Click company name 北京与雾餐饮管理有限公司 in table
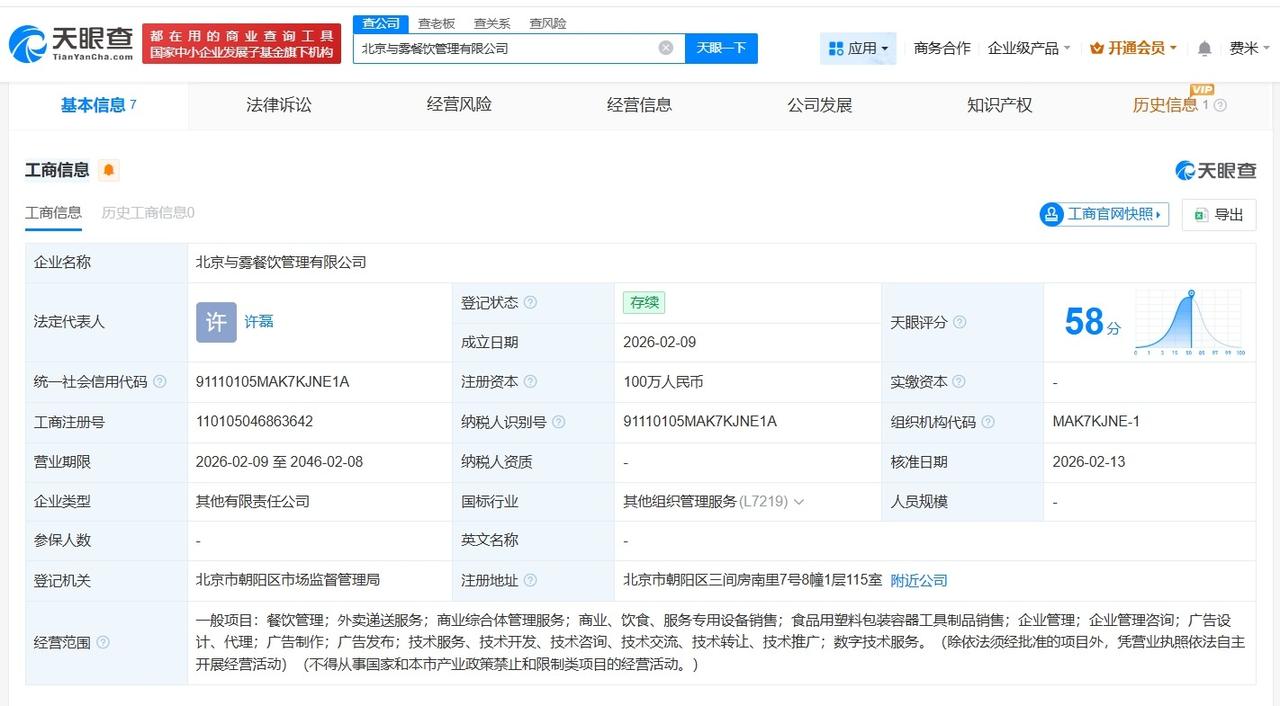The height and width of the screenshot is (706, 1280). [281, 262]
